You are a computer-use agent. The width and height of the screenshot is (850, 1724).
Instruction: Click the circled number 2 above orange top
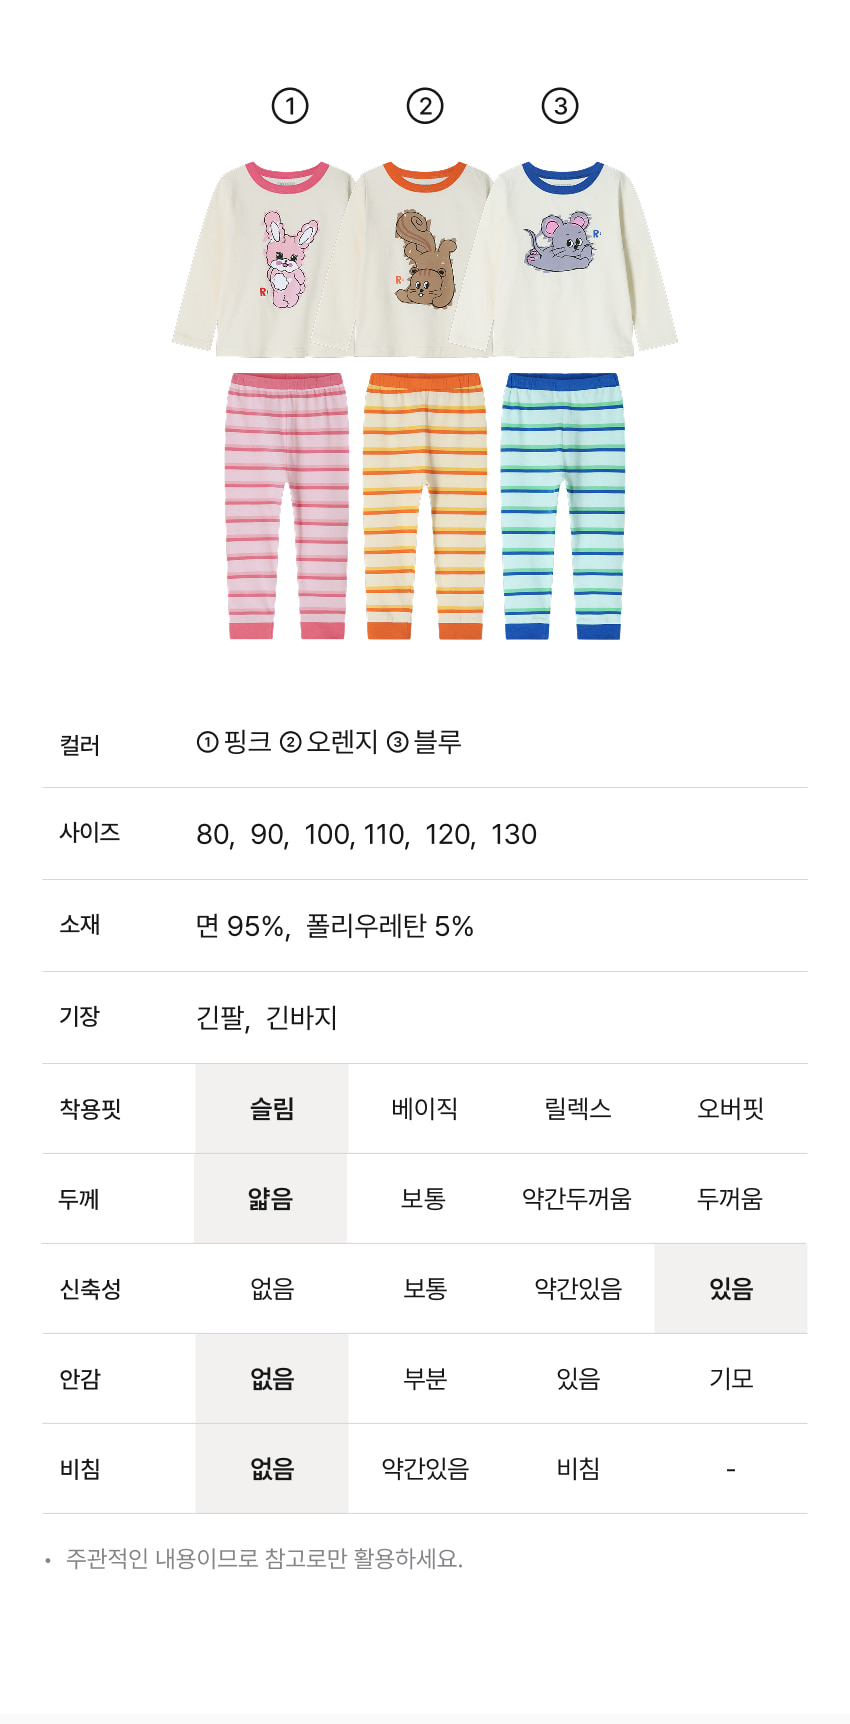pos(425,106)
